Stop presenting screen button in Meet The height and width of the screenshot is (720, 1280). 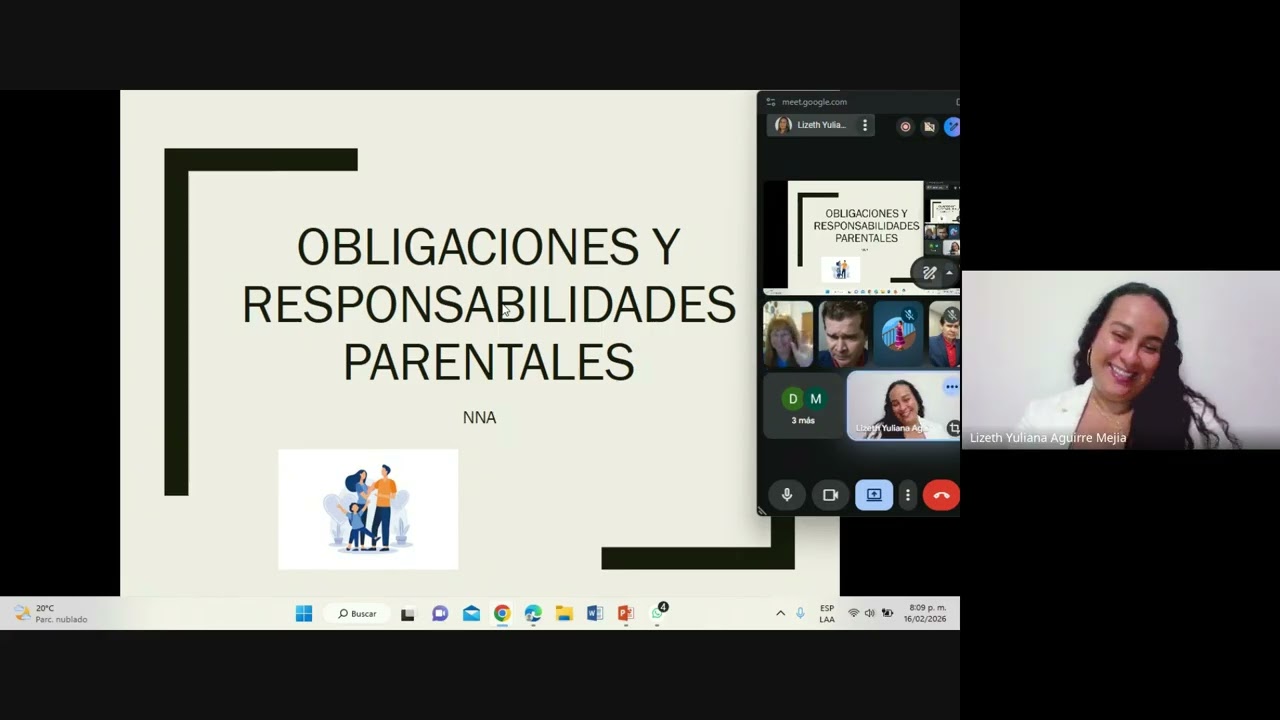pos(874,495)
